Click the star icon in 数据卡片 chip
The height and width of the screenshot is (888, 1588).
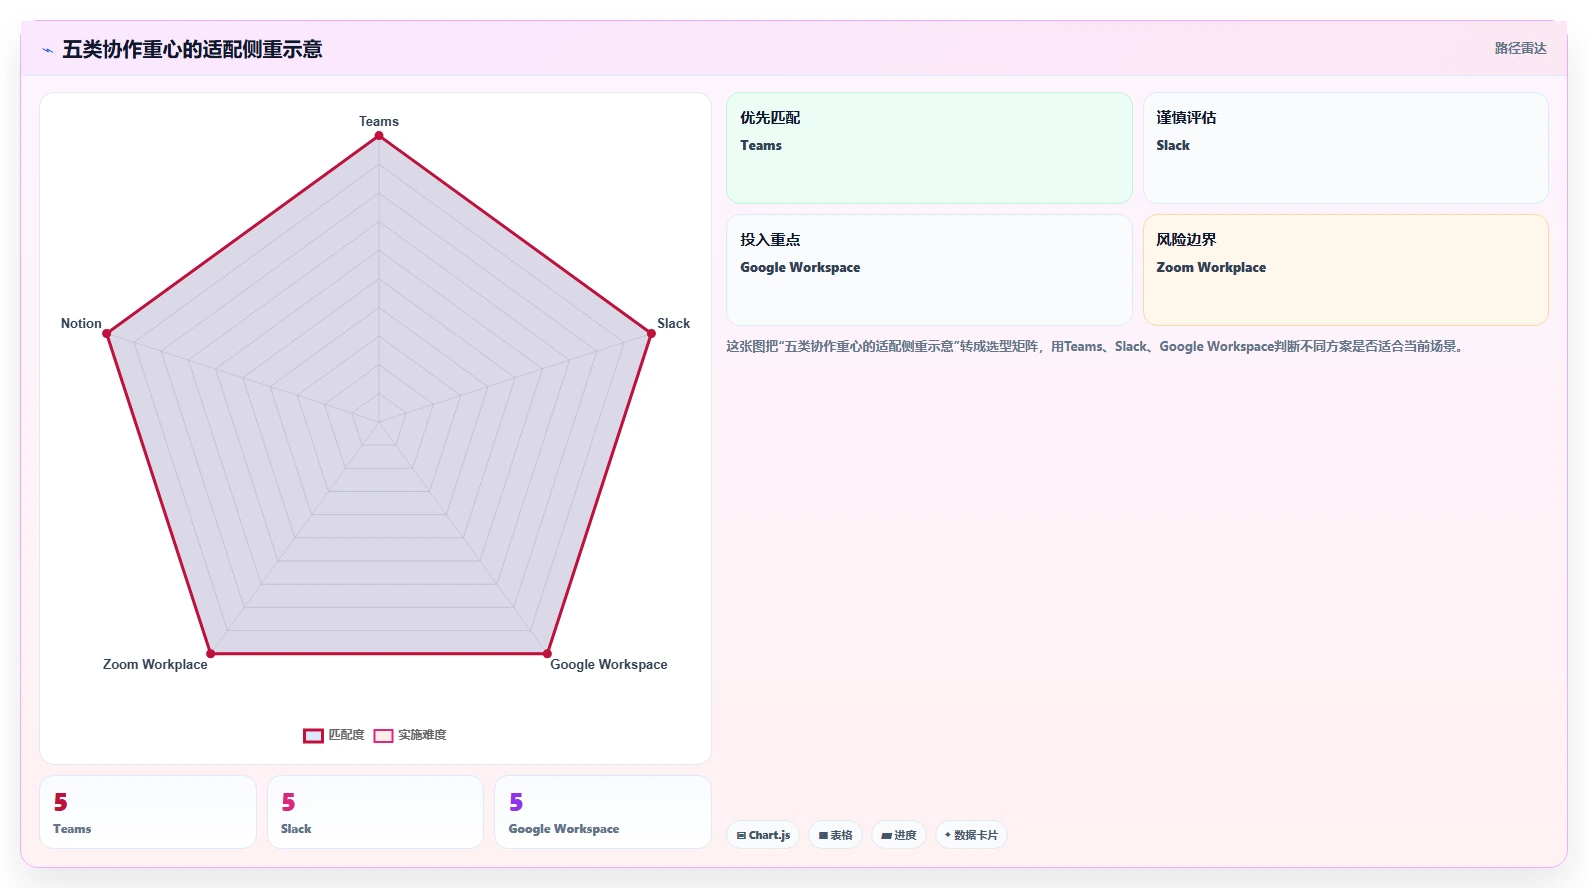coord(948,835)
